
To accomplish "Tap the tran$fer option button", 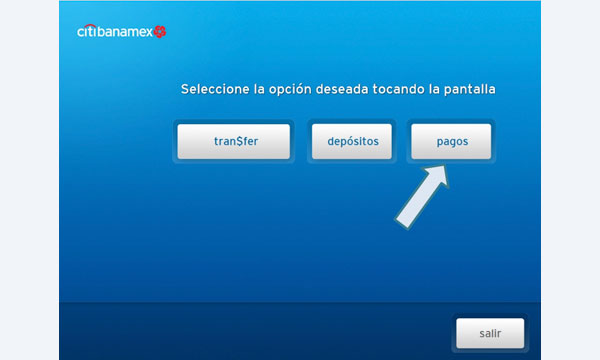I will click(233, 141).
